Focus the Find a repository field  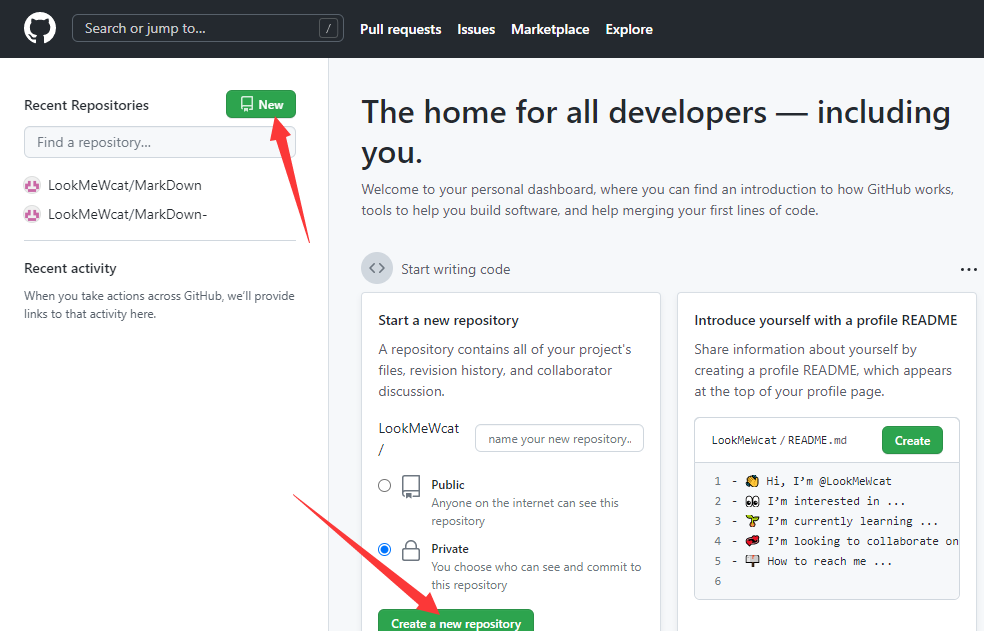point(159,143)
